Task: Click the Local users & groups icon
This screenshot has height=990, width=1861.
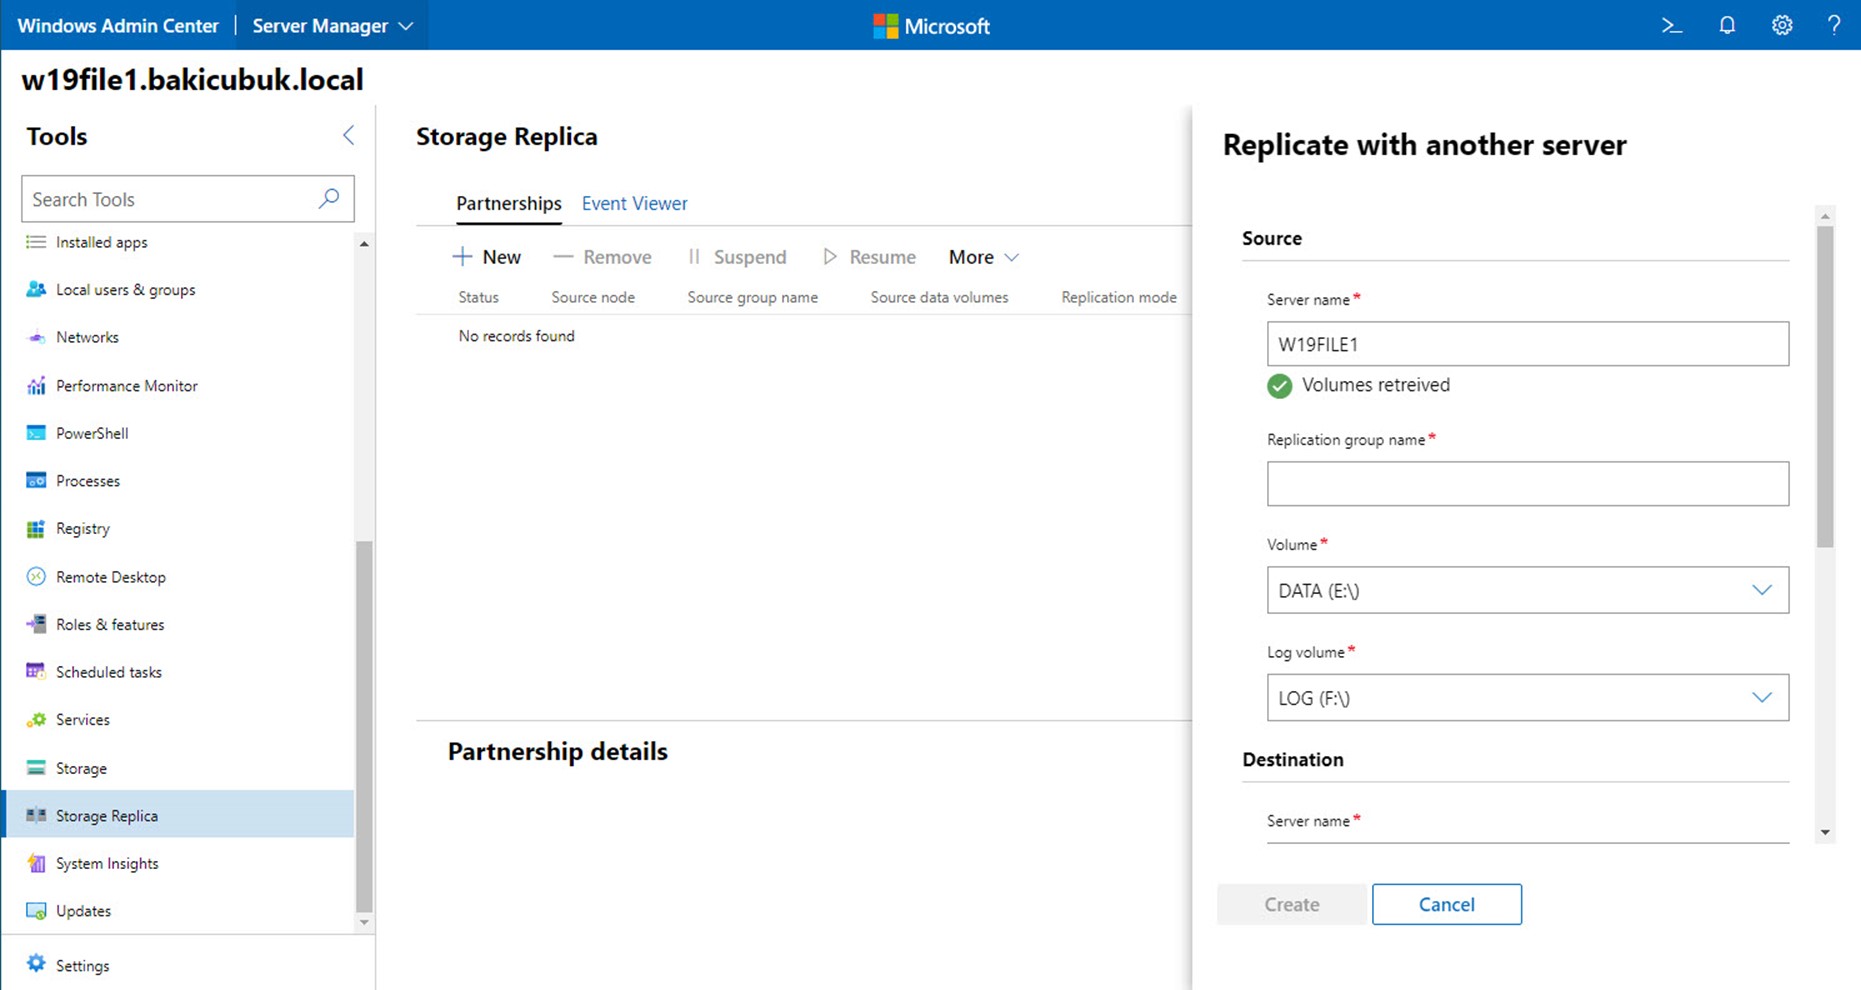Action: point(36,289)
